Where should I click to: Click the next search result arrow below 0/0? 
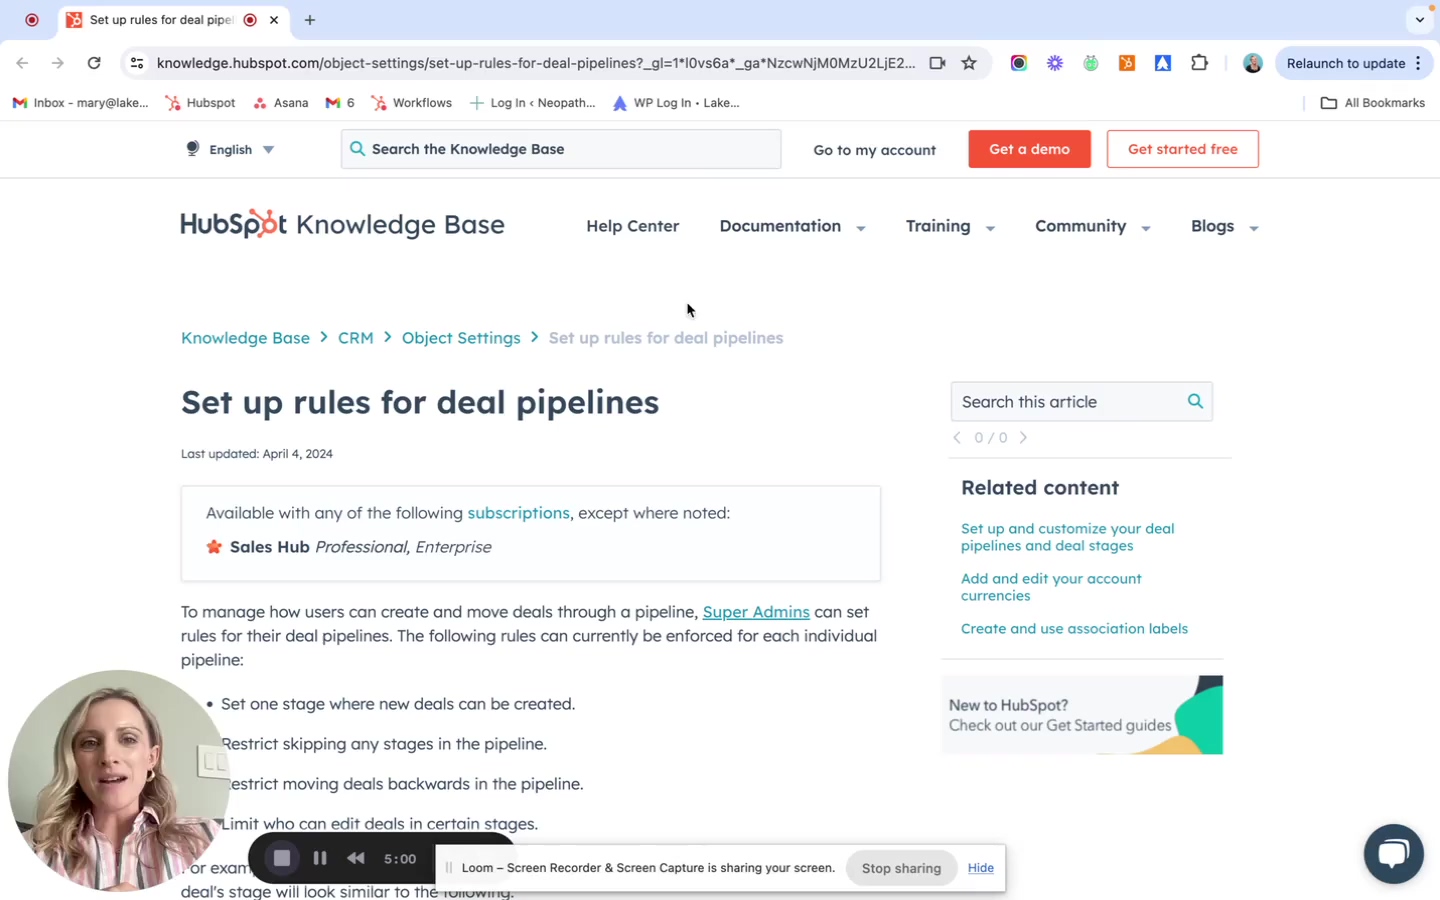point(1022,437)
